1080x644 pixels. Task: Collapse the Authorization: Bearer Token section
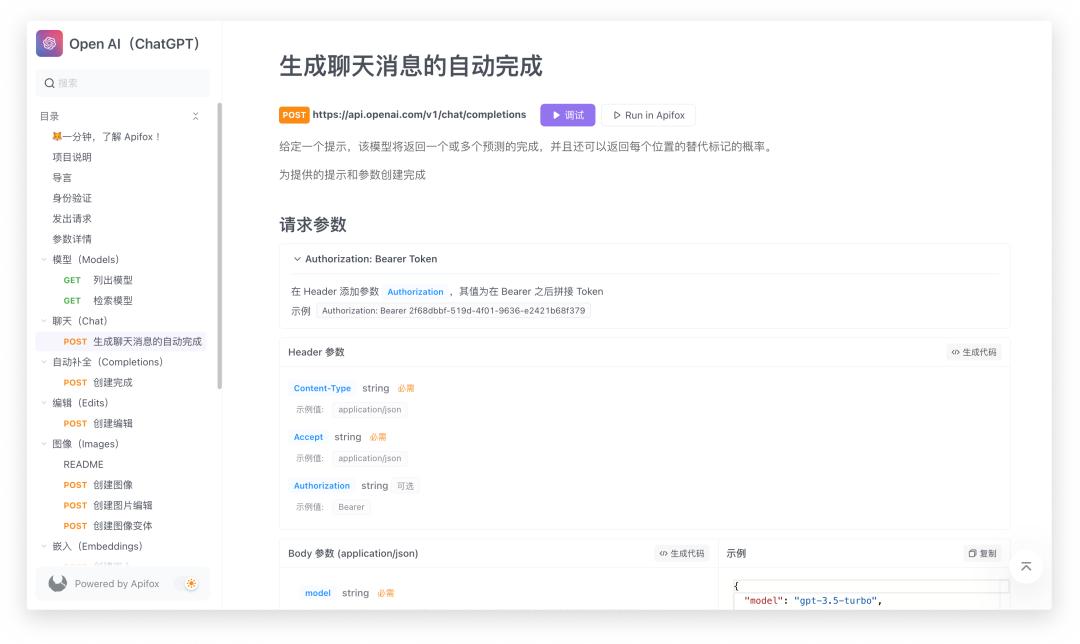[297, 259]
